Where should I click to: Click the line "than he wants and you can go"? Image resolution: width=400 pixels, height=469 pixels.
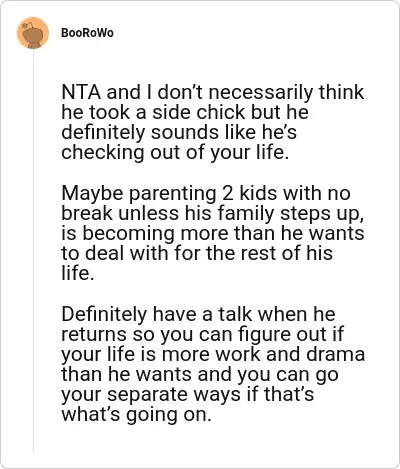200,374
